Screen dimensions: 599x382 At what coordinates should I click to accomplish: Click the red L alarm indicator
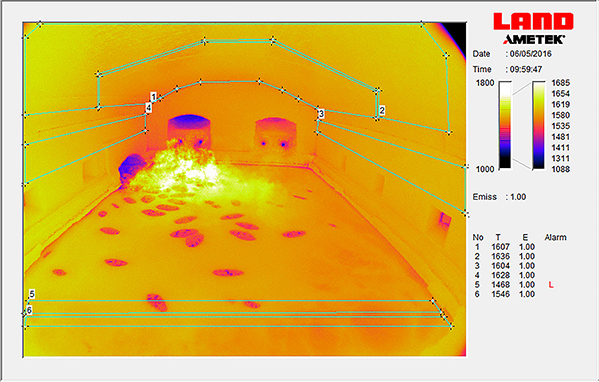tap(551, 285)
